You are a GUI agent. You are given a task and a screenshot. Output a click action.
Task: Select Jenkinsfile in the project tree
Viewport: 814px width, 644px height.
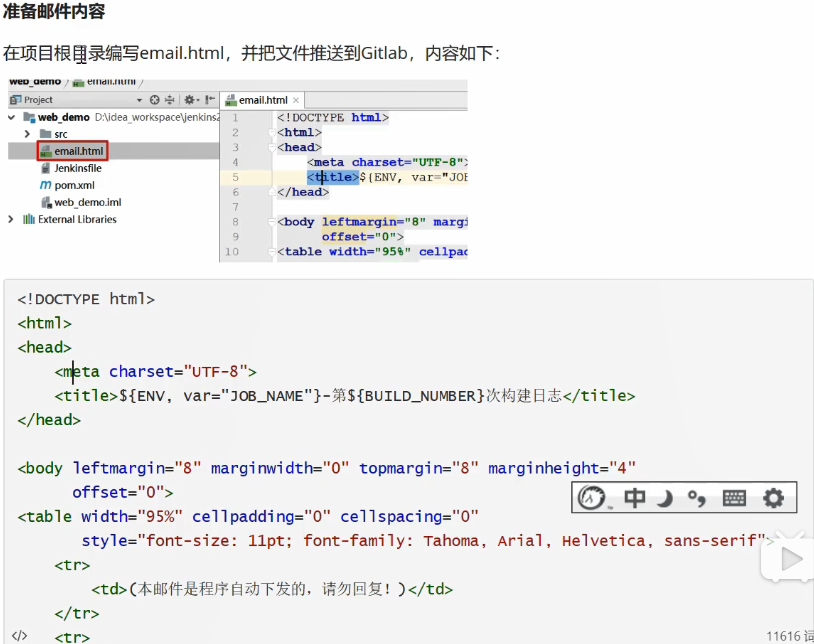[x=78, y=168]
